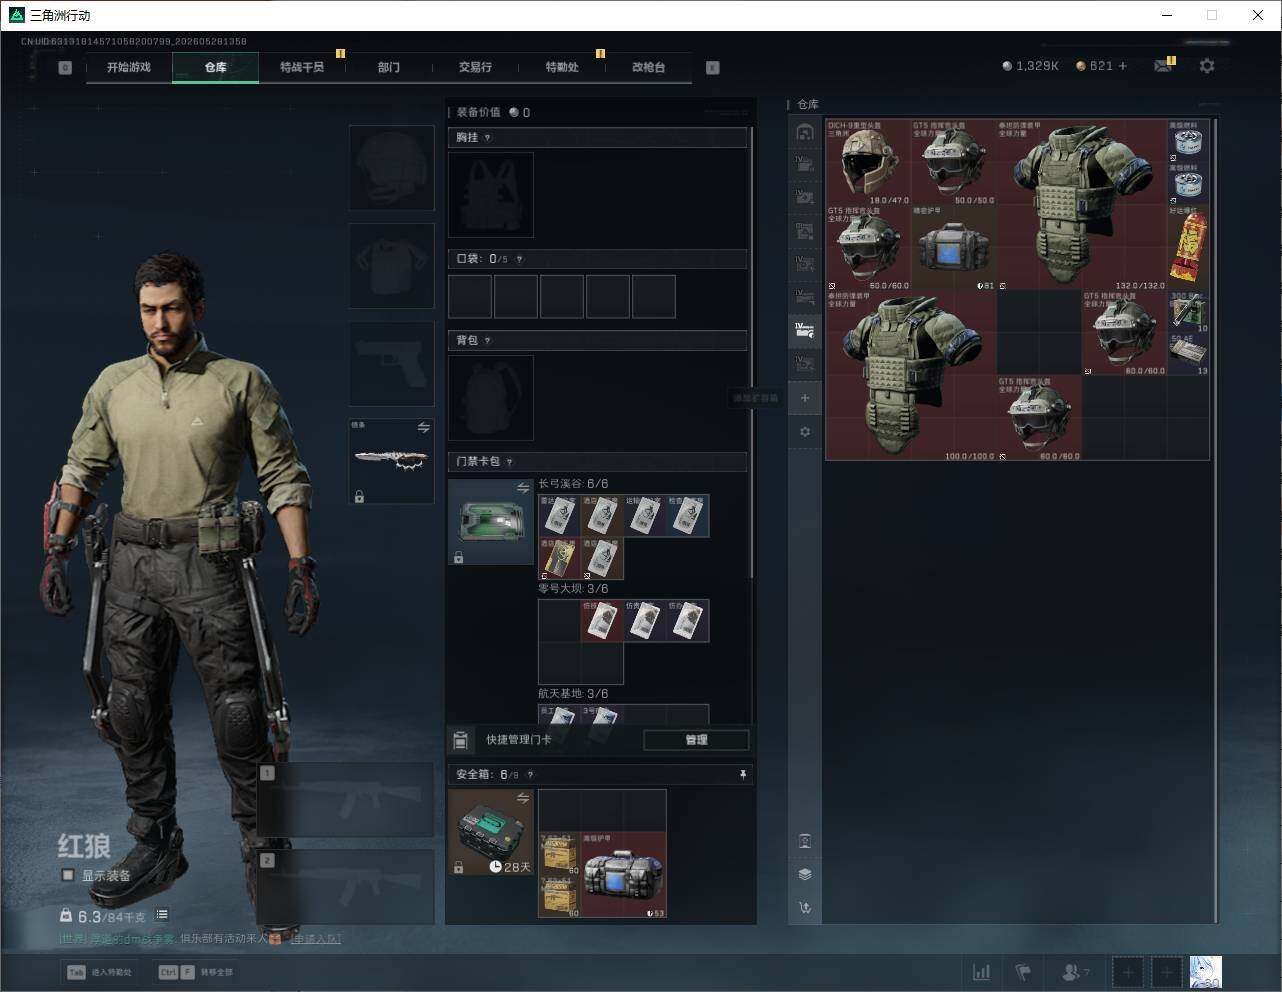Open the 口袋 help tooltip
The width and height of the screenshot is (1282, 992).
[x=519, y=259]
